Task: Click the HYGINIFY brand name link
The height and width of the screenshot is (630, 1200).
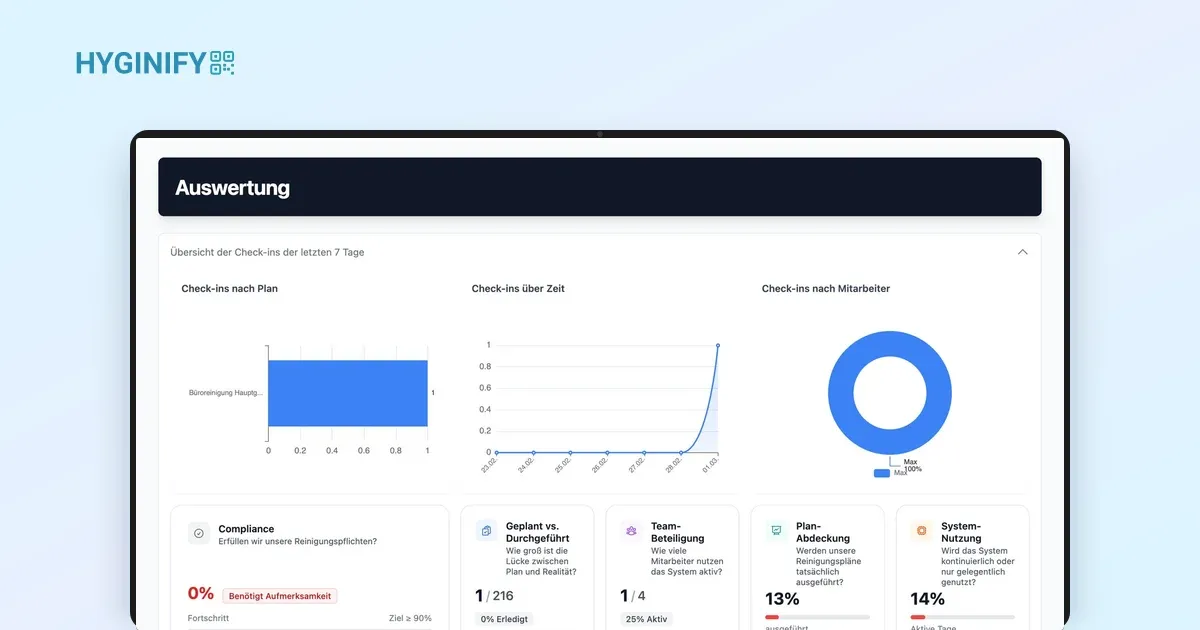Action: (x=141, y=64)
